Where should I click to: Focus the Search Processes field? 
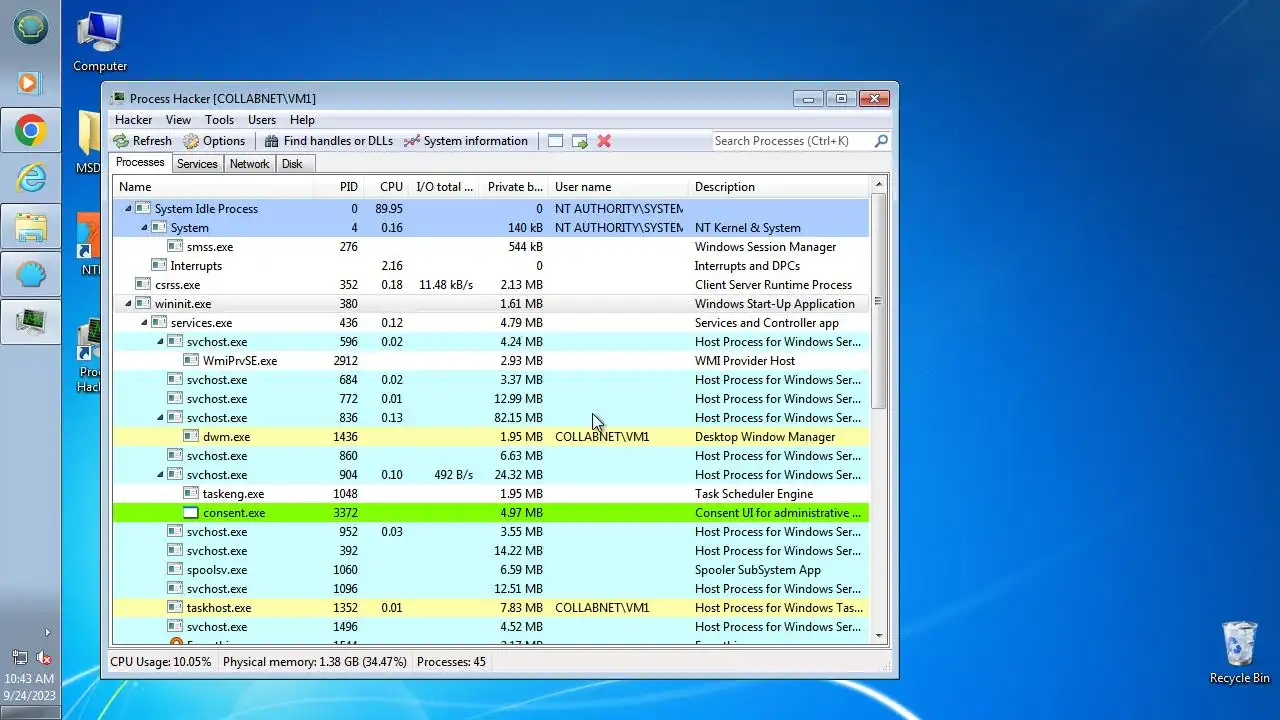pos(792,141)
